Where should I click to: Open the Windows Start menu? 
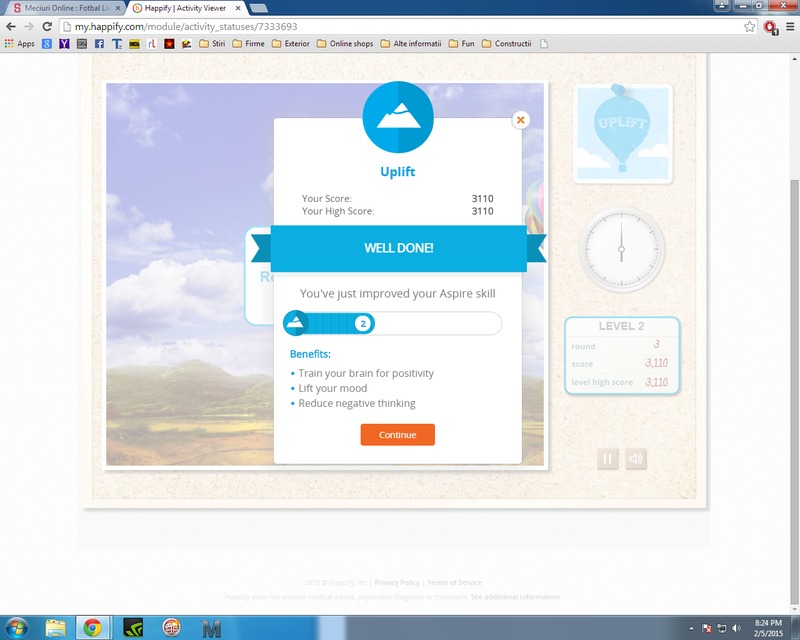click(x=16, y=628)
